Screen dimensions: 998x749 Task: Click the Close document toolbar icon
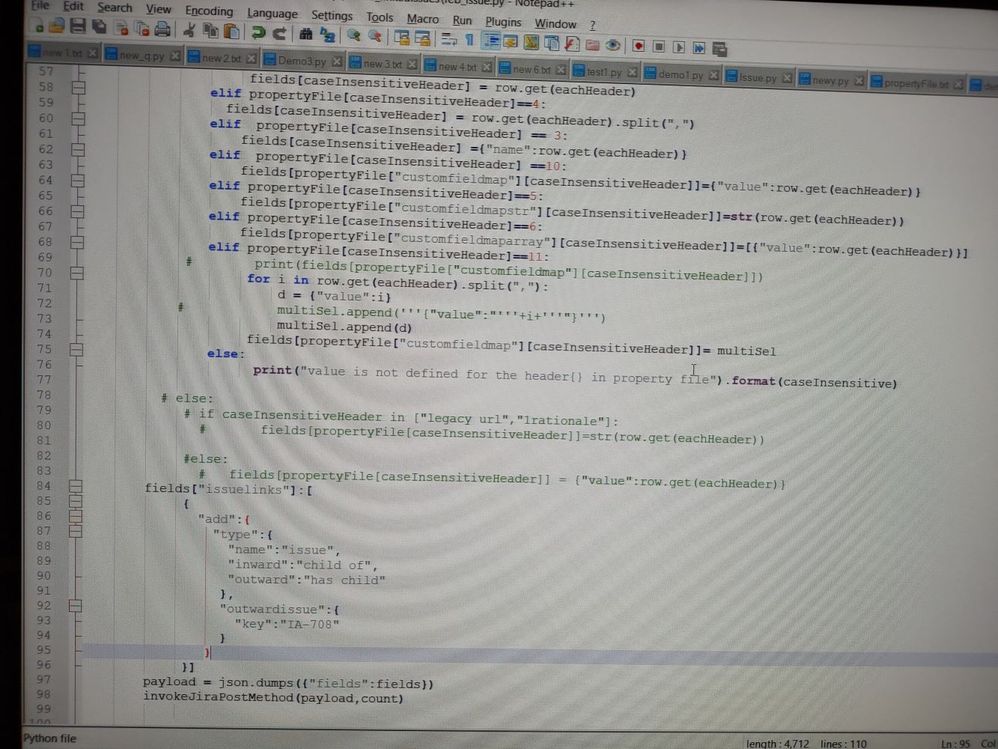121,28
